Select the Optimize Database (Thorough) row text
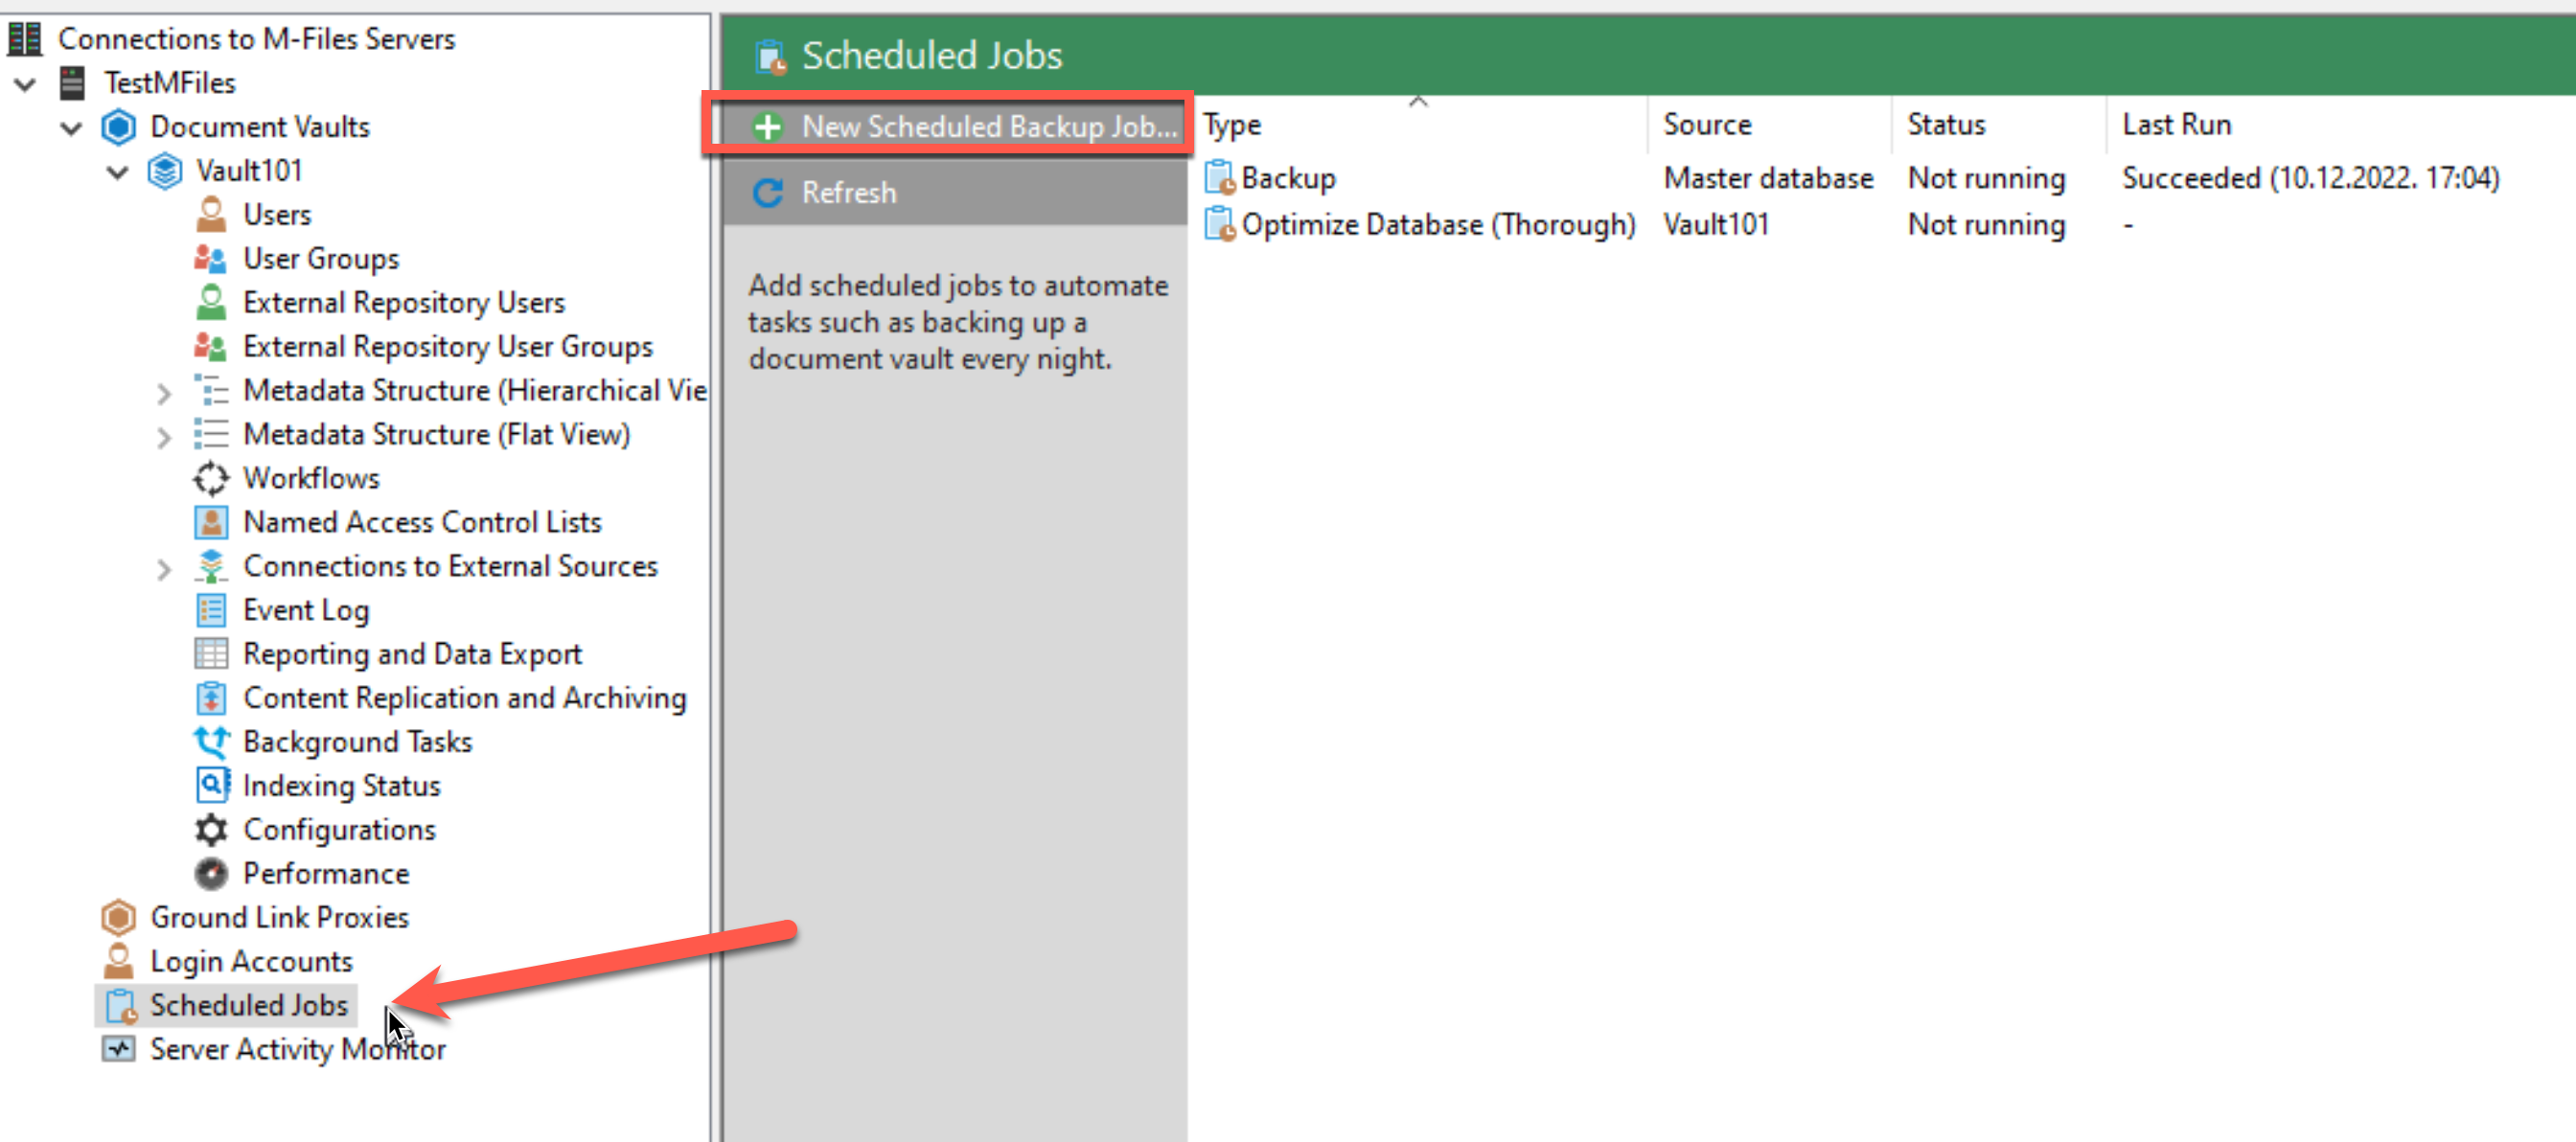This screenshot has height=1142, width=2576. coord(1438,225)
